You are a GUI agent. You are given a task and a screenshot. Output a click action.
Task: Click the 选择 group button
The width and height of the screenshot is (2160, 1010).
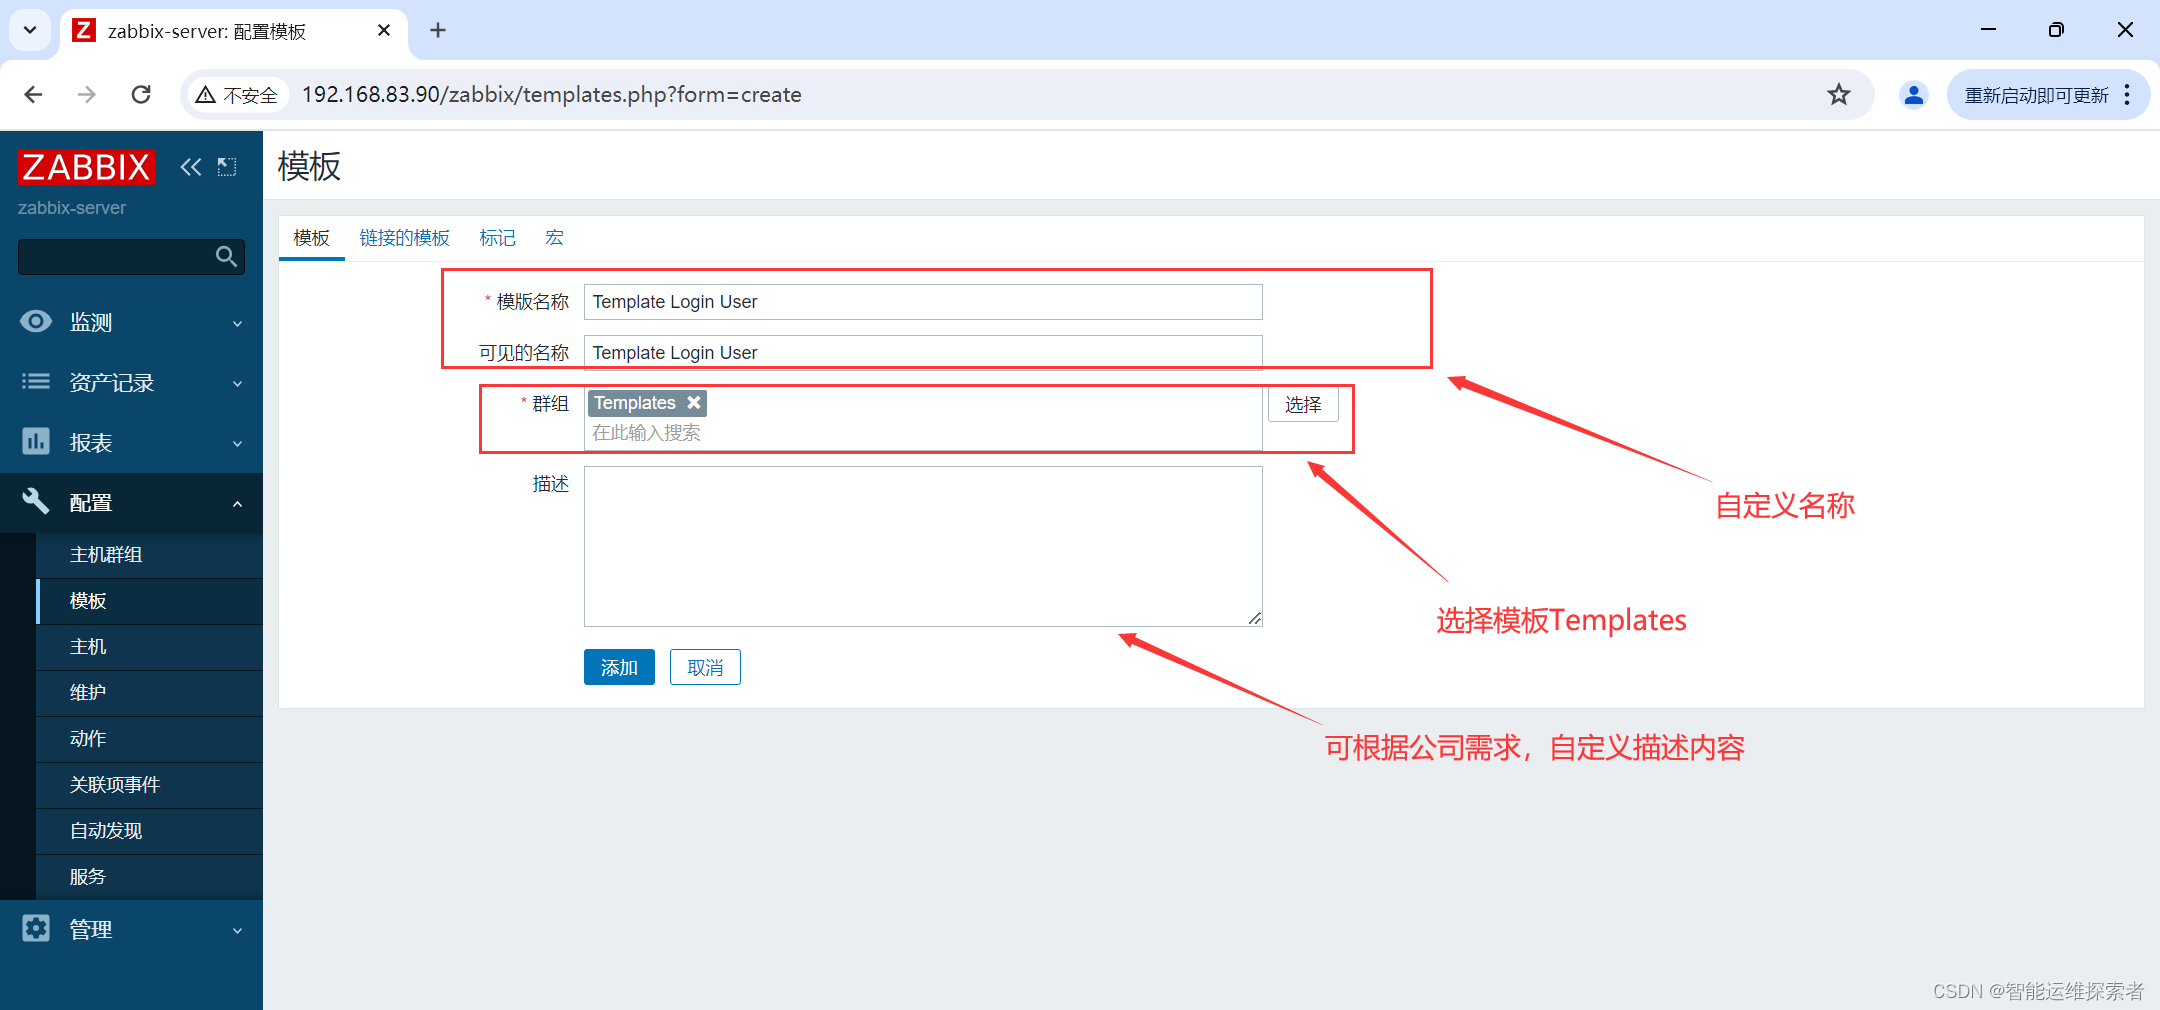[1303, 404]
